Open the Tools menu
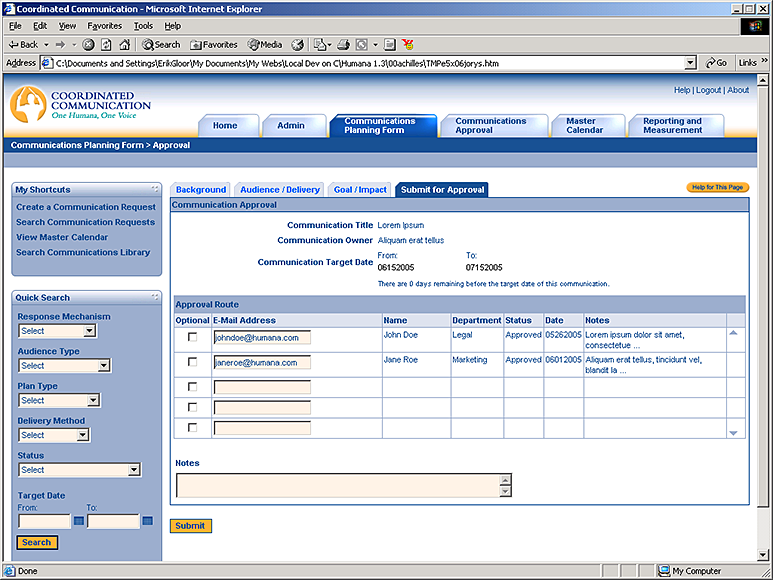 coord(143,26)
